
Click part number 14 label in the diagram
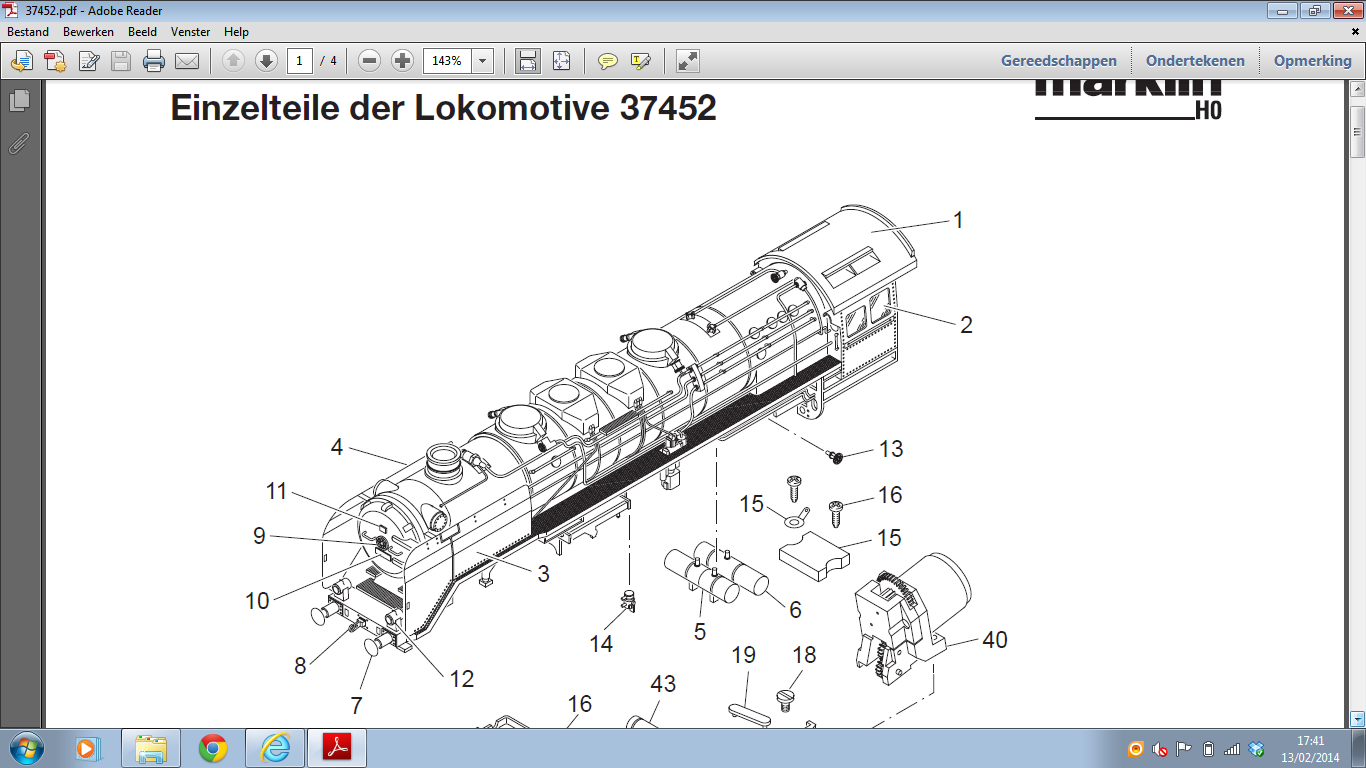(x=601, y=644)
